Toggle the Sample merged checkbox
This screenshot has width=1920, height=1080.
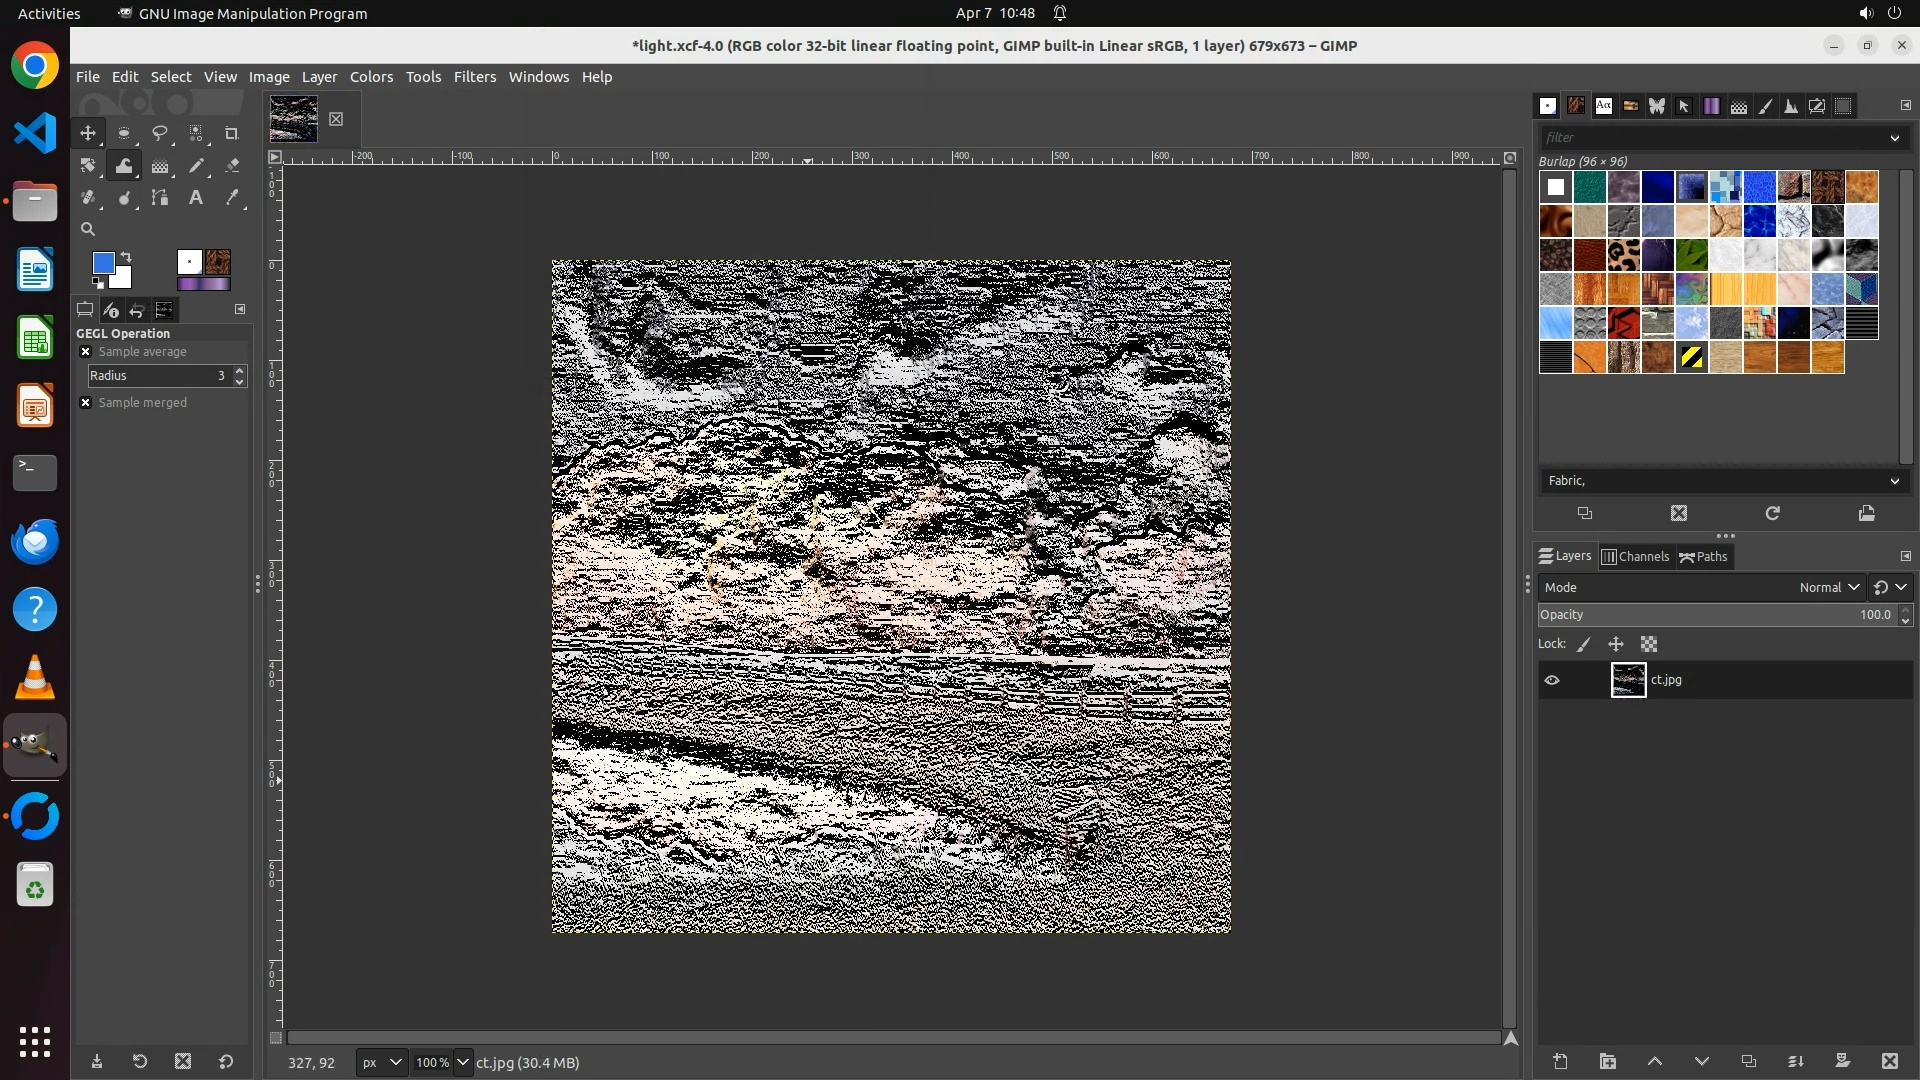(x=86, y=403)
